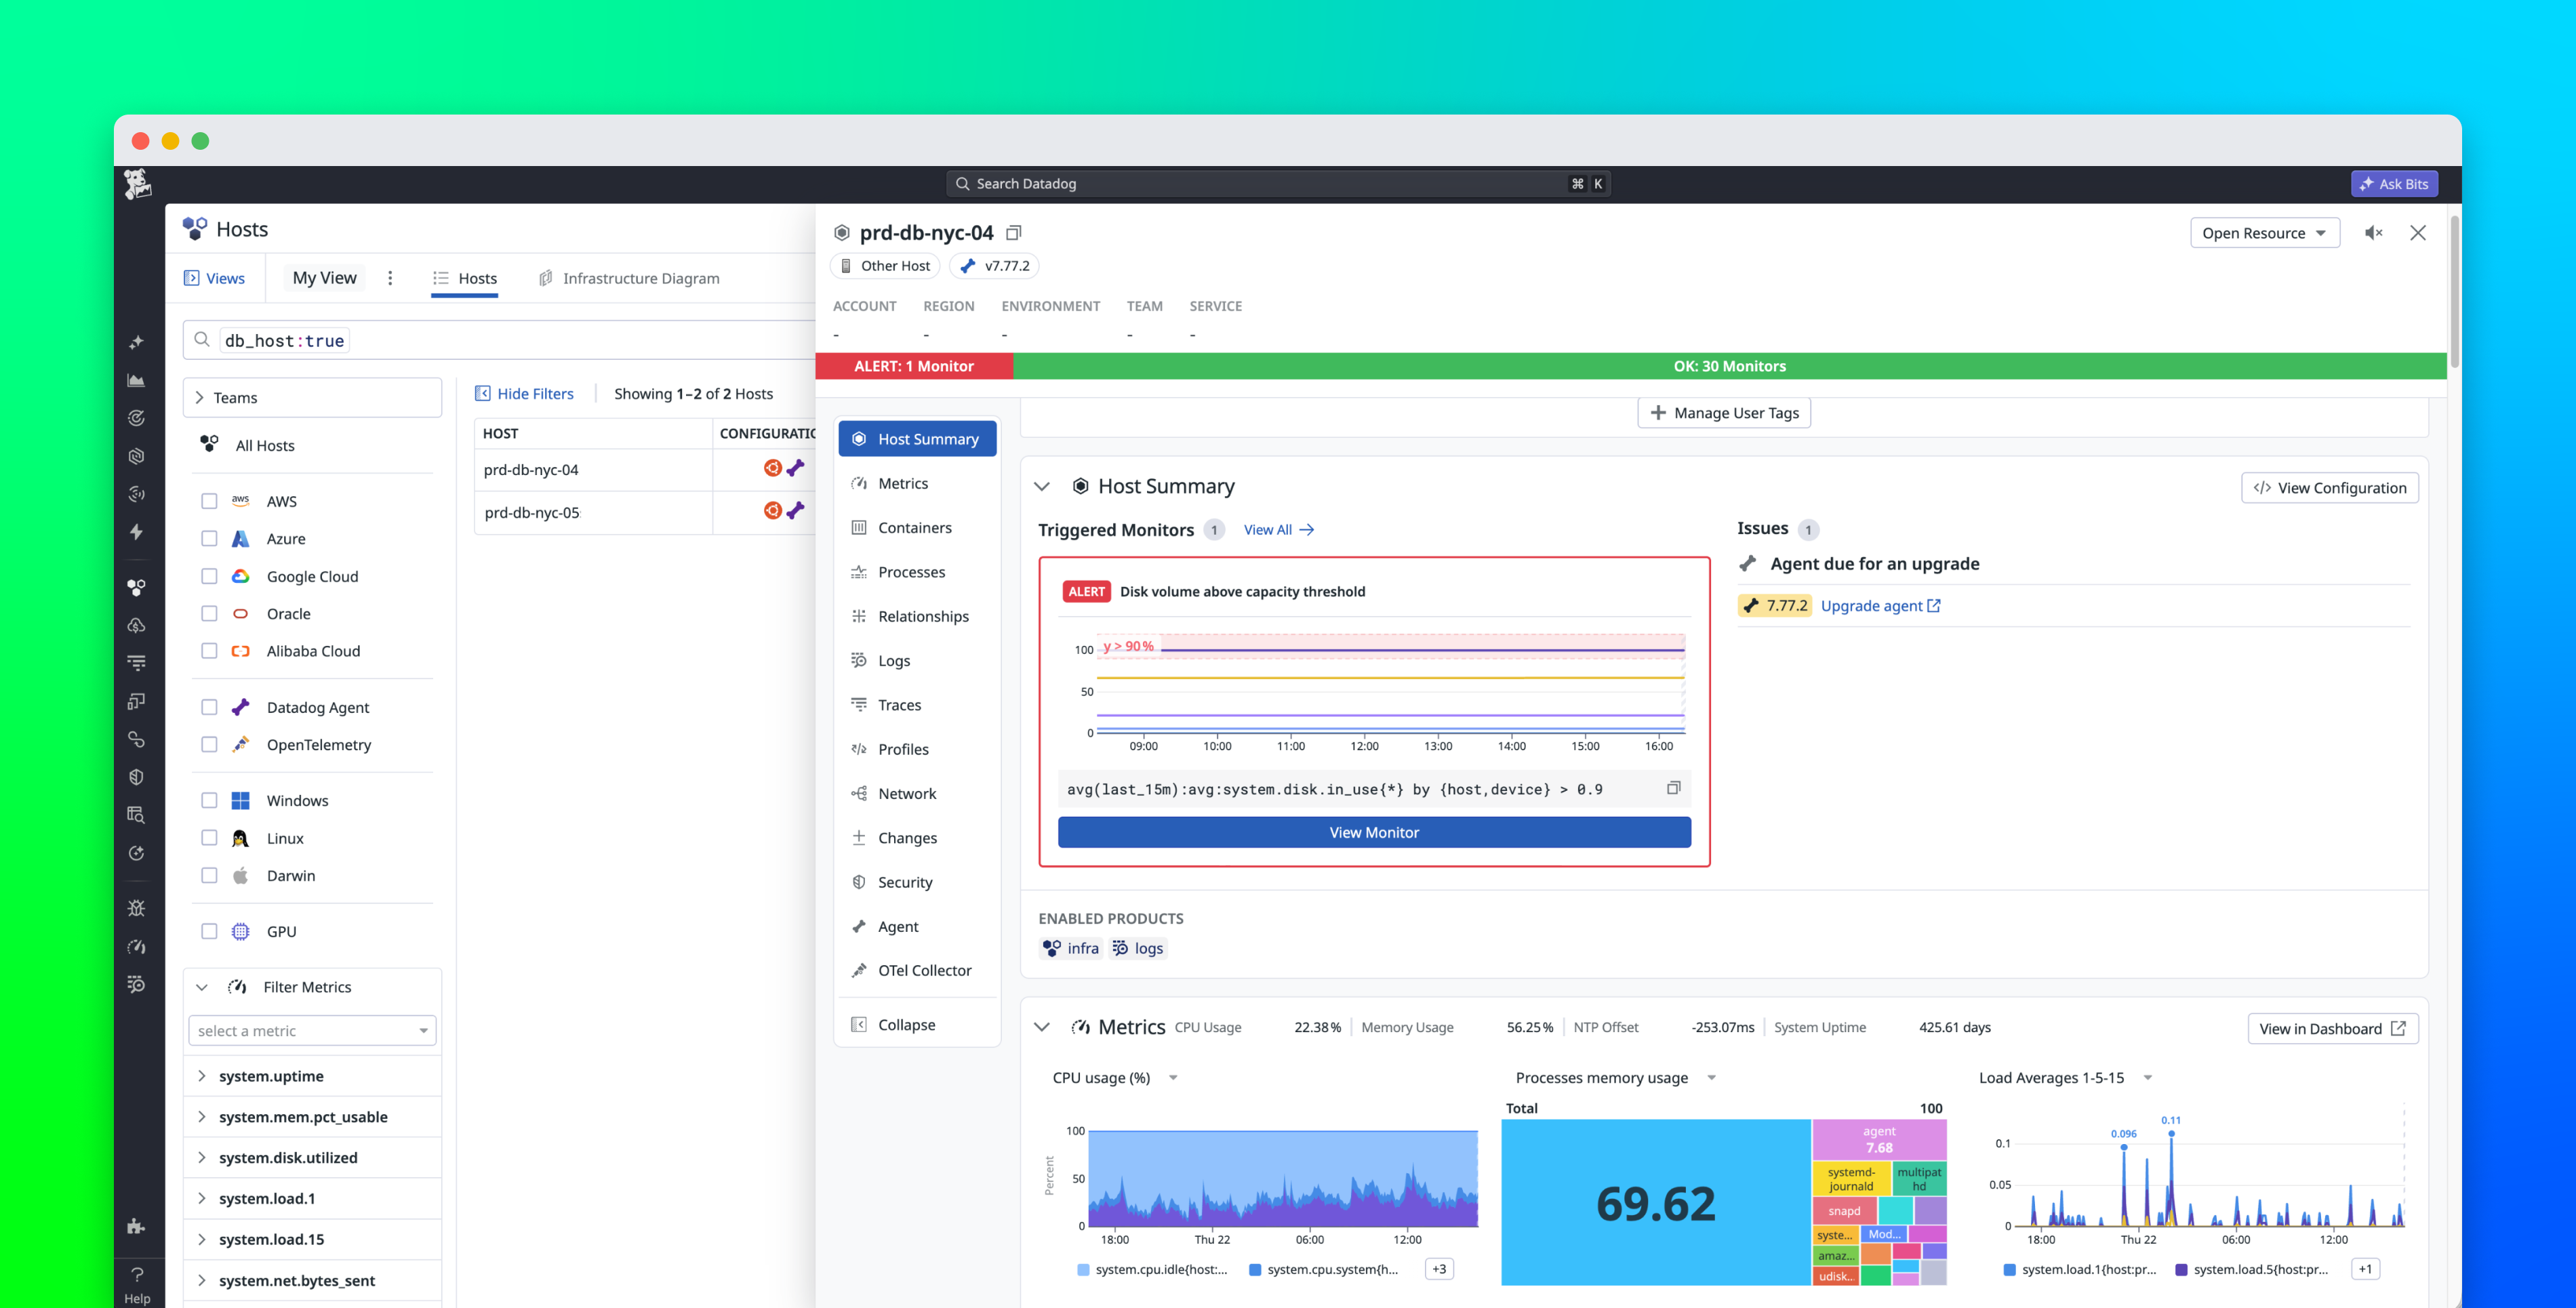Image resolution: width=2576 pixels, height=1308 pixels.
Task: Click the agent icon for prd-db-nyc-05
Action: tap(796, 511)
